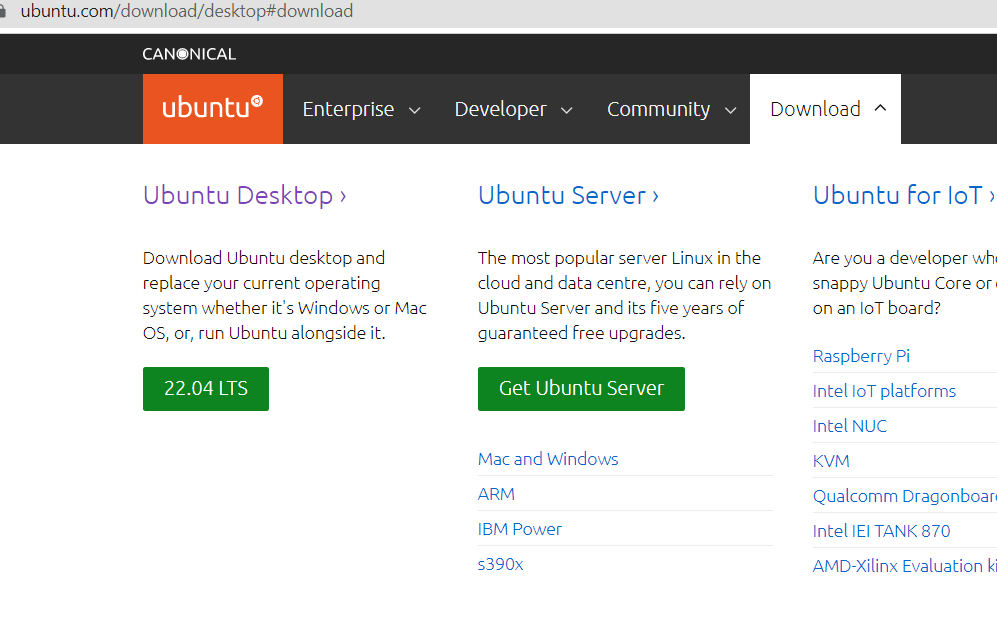997x630 pixels.
Task: Open the Raspberry Pi link
Action: [x=861, y=356]
